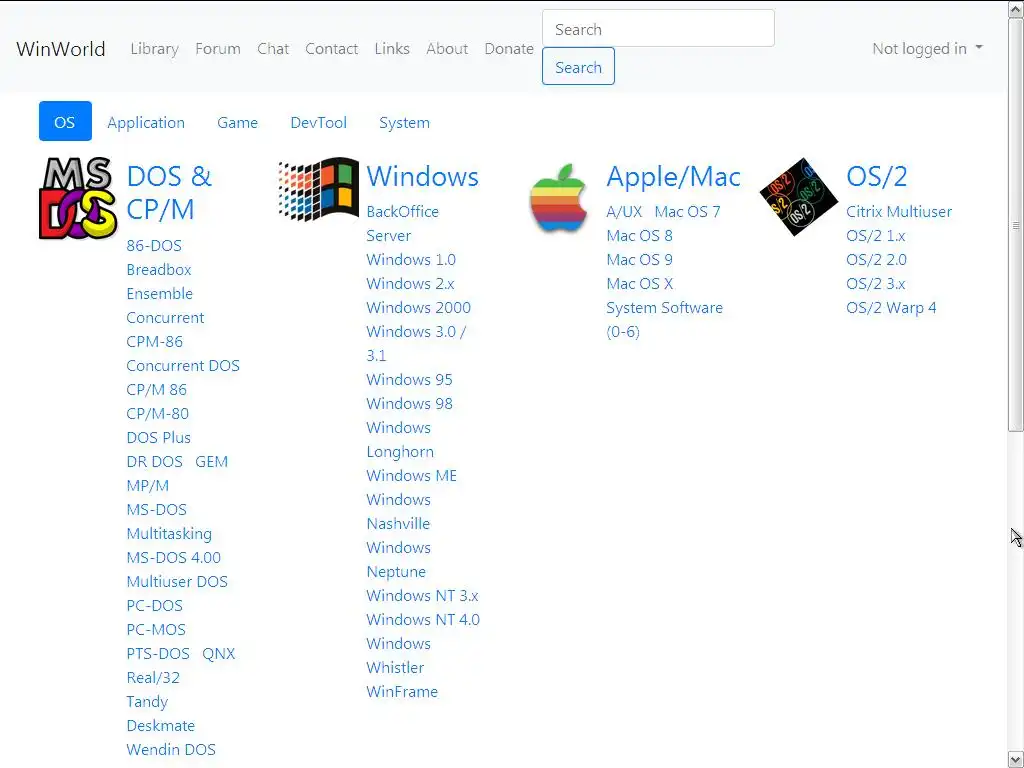Click the rainbow Apple logo icon

coord(558,197)
